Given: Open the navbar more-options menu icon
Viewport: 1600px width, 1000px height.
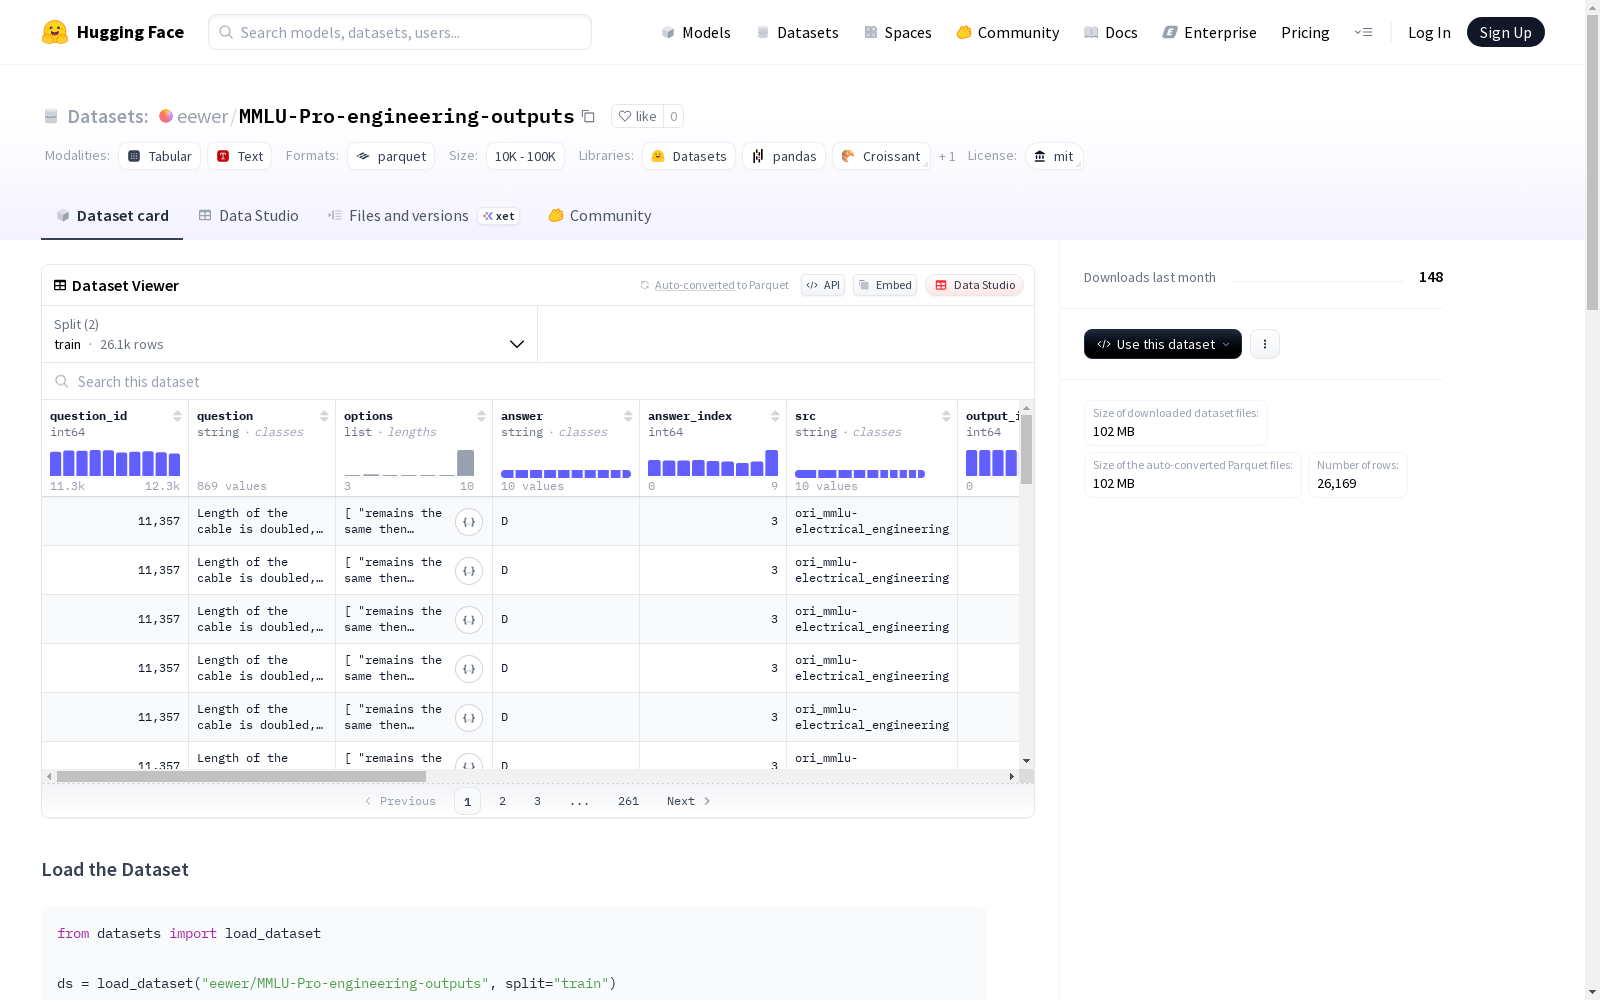Looking at the screenshot, I should (x=1363, y=32).
